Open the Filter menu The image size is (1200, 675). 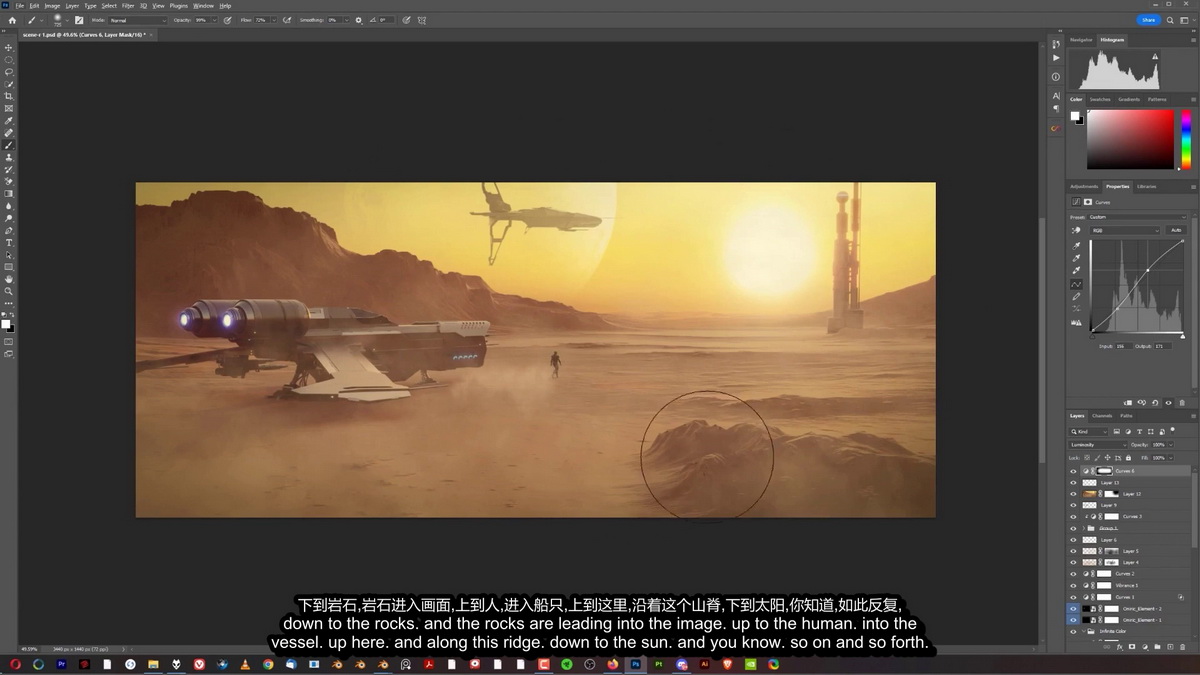[x=128, y=6]
